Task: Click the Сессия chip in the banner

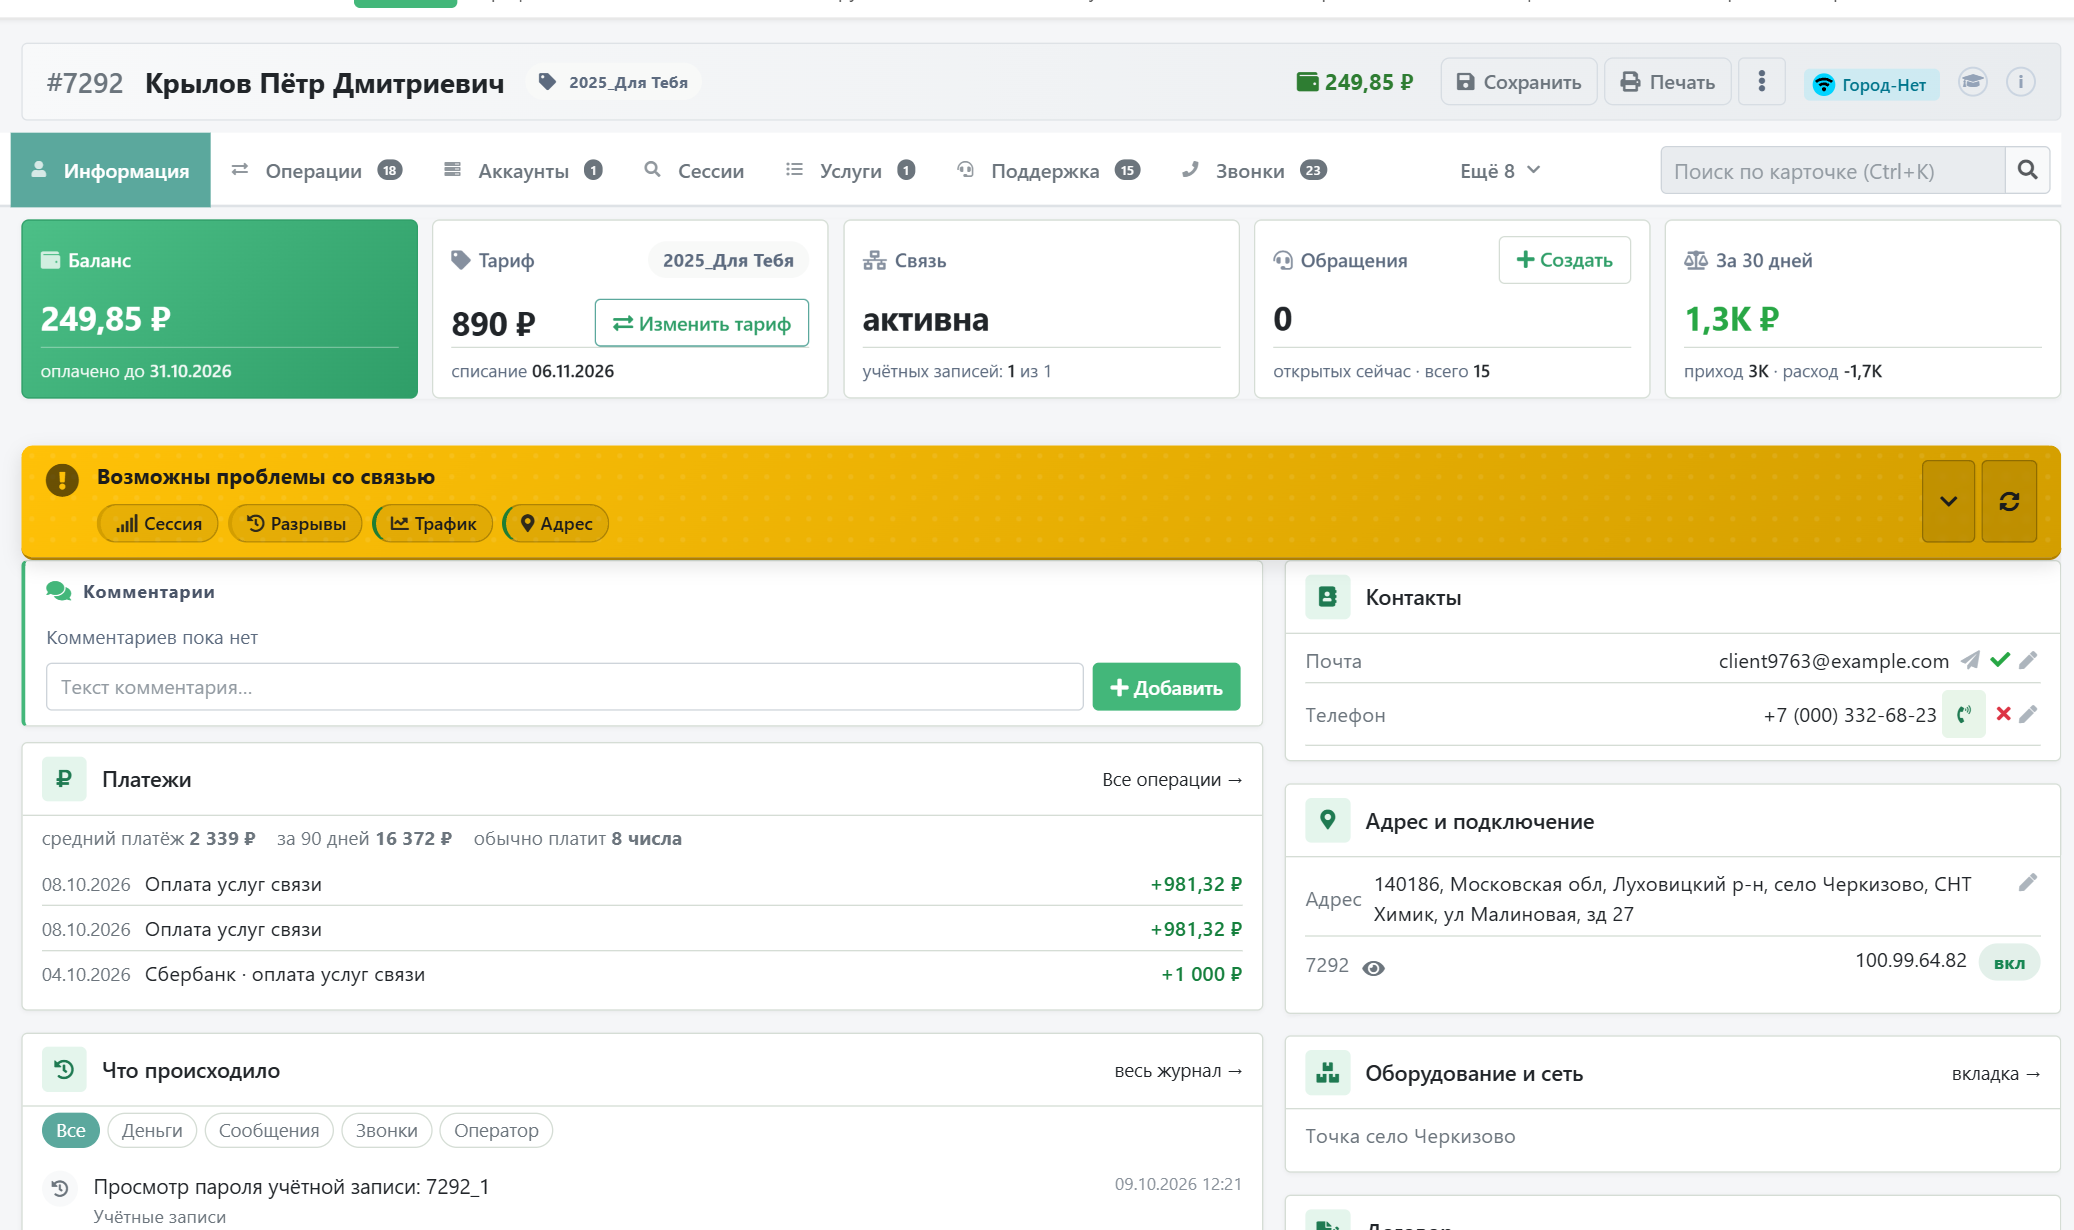Action: [x=158, y=523]
